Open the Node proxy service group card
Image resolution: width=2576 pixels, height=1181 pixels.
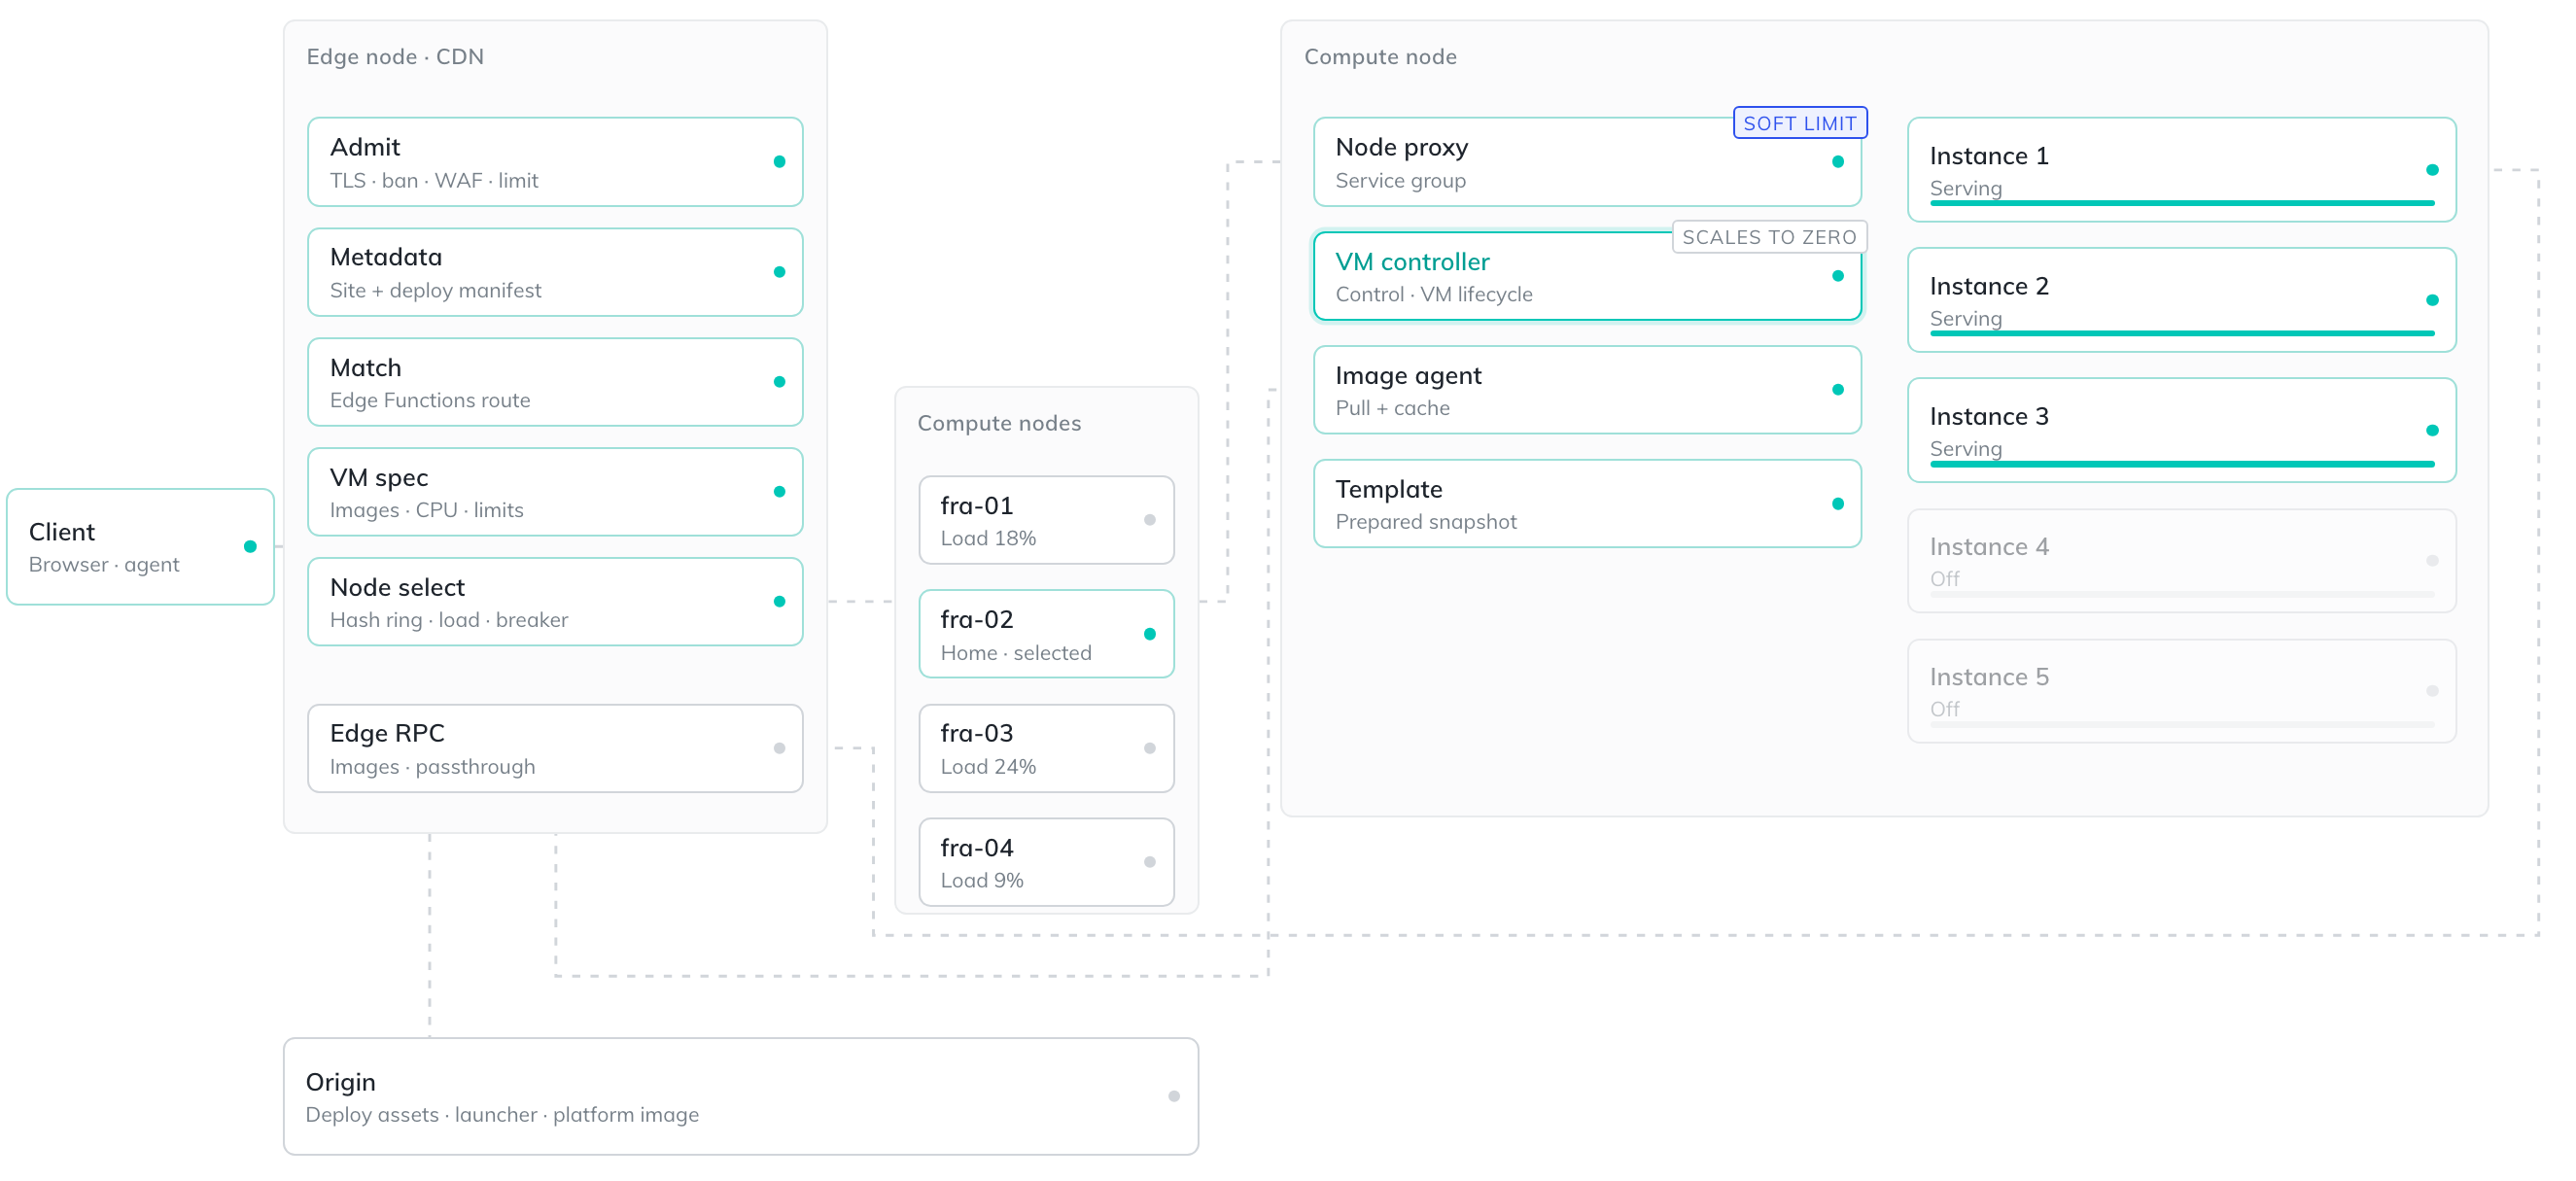pyautogui.click(x=1587, y=162)
